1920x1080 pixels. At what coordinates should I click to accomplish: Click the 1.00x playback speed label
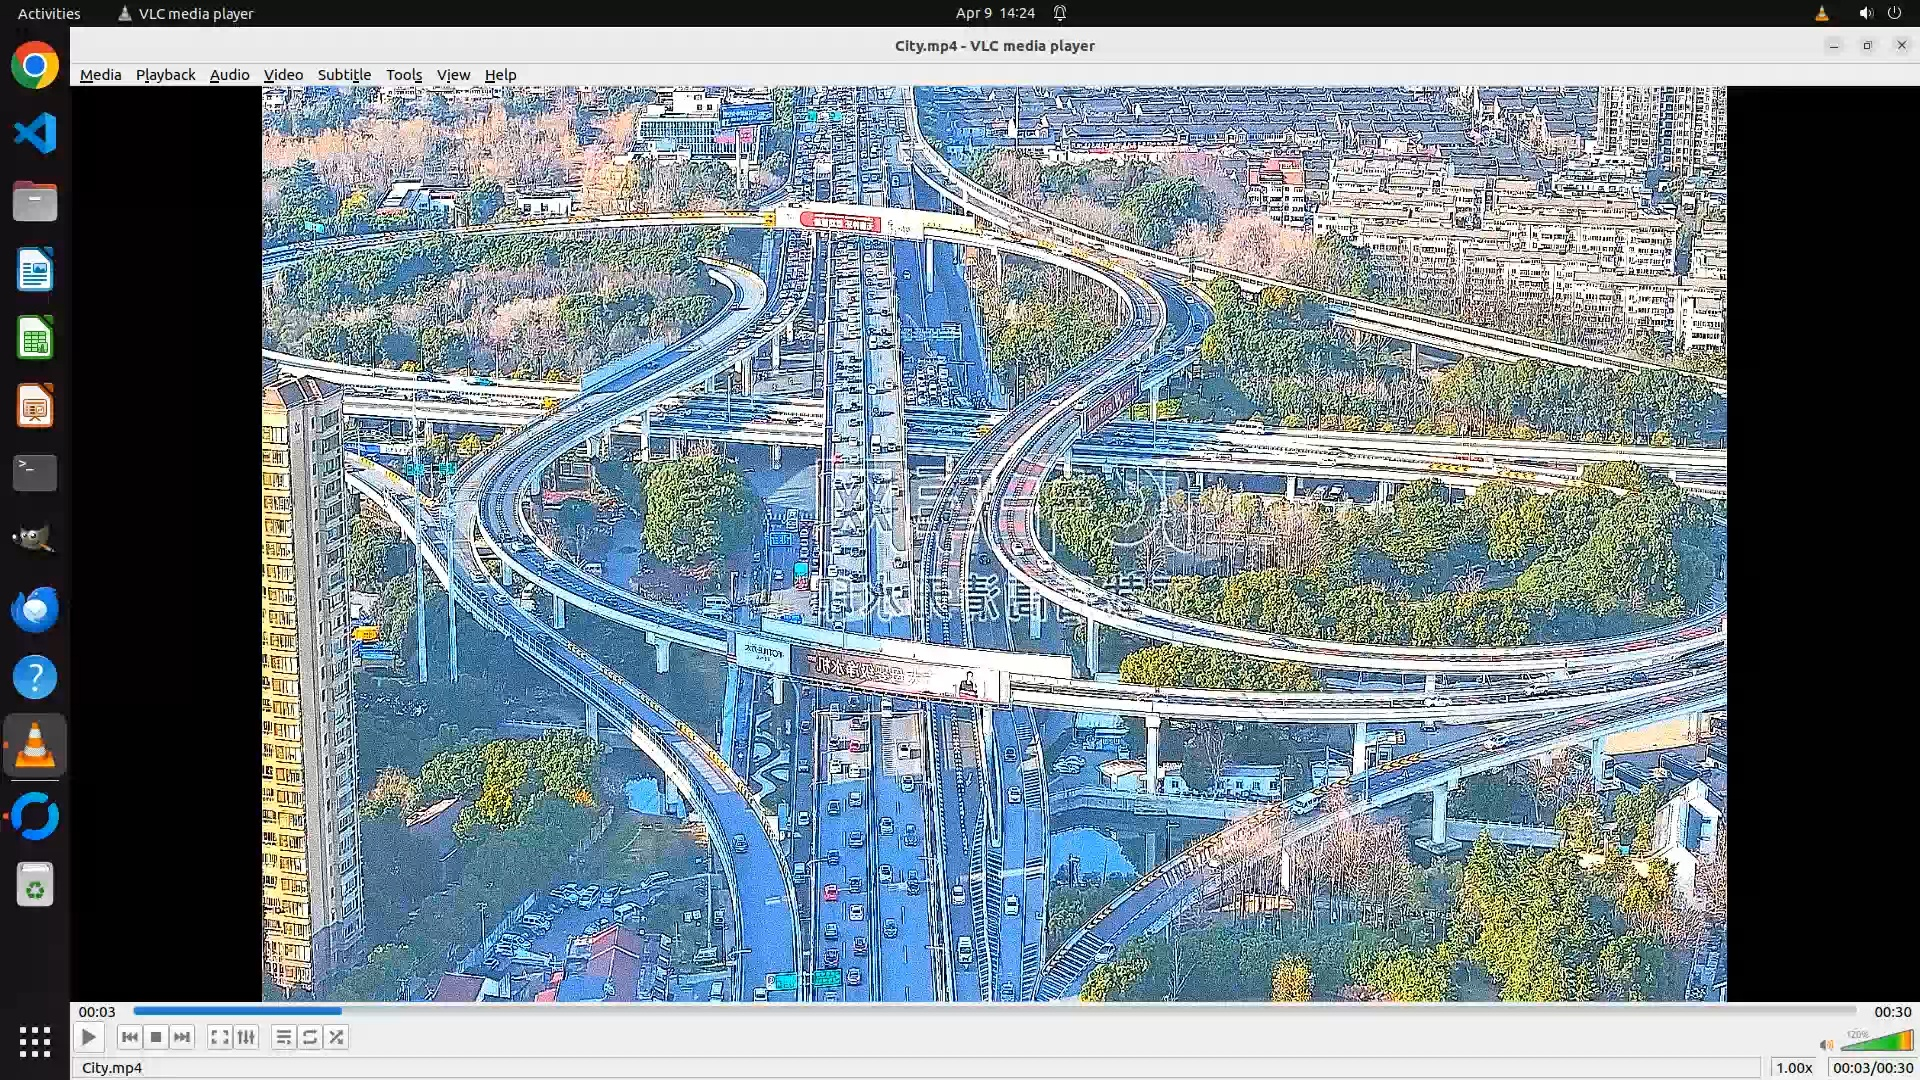pyautogui.click(x=1794, y=1068)
